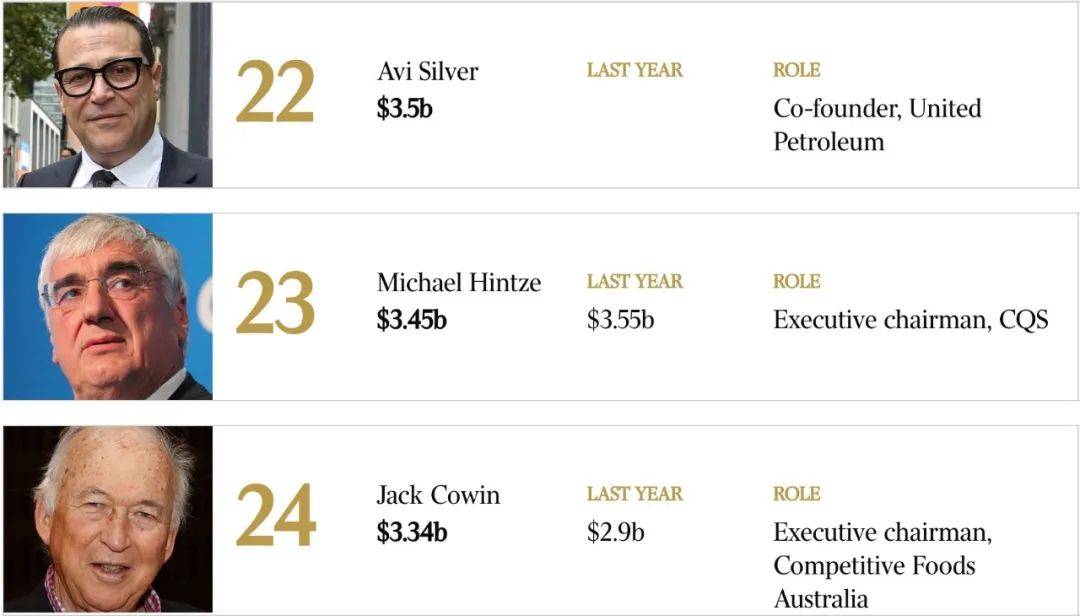Click the name Avi Silver
Screen dimensions: 1080x616
[x=428, y=71]
